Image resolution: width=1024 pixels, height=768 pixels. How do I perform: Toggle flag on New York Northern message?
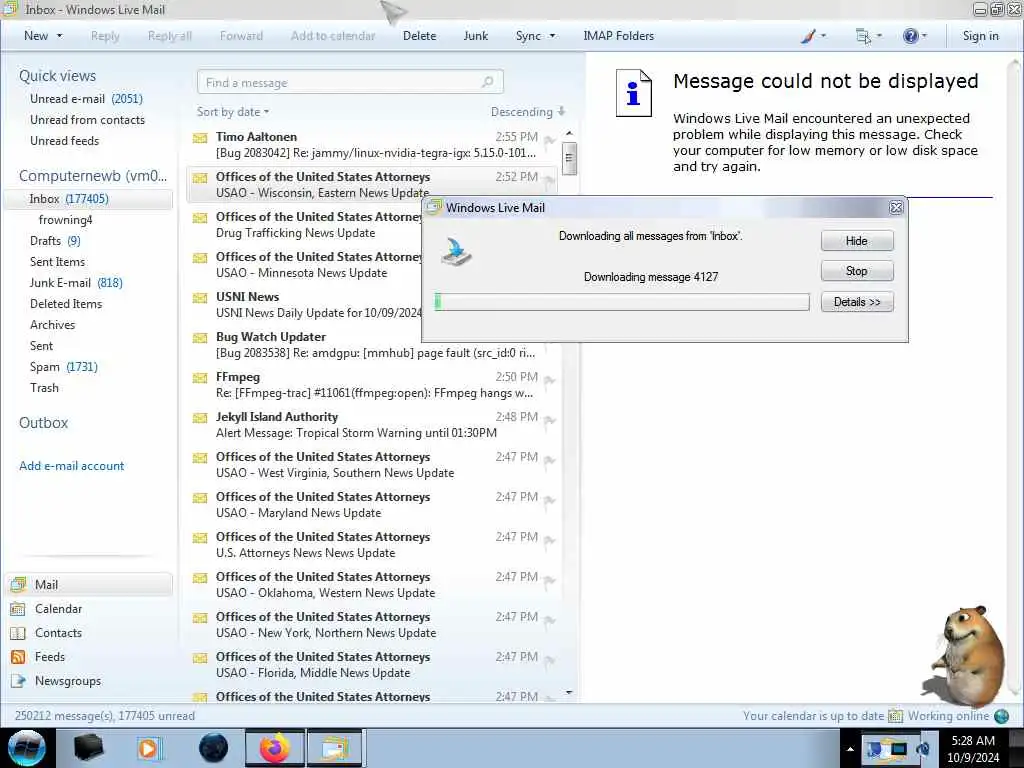pyautogui.click(x=550, y=620)
